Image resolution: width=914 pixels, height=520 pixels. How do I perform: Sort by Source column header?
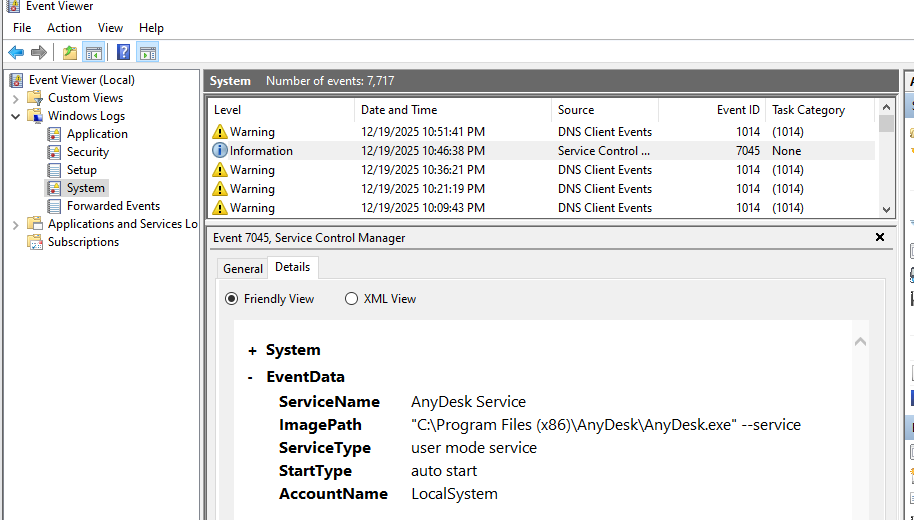tap(605, 110)
